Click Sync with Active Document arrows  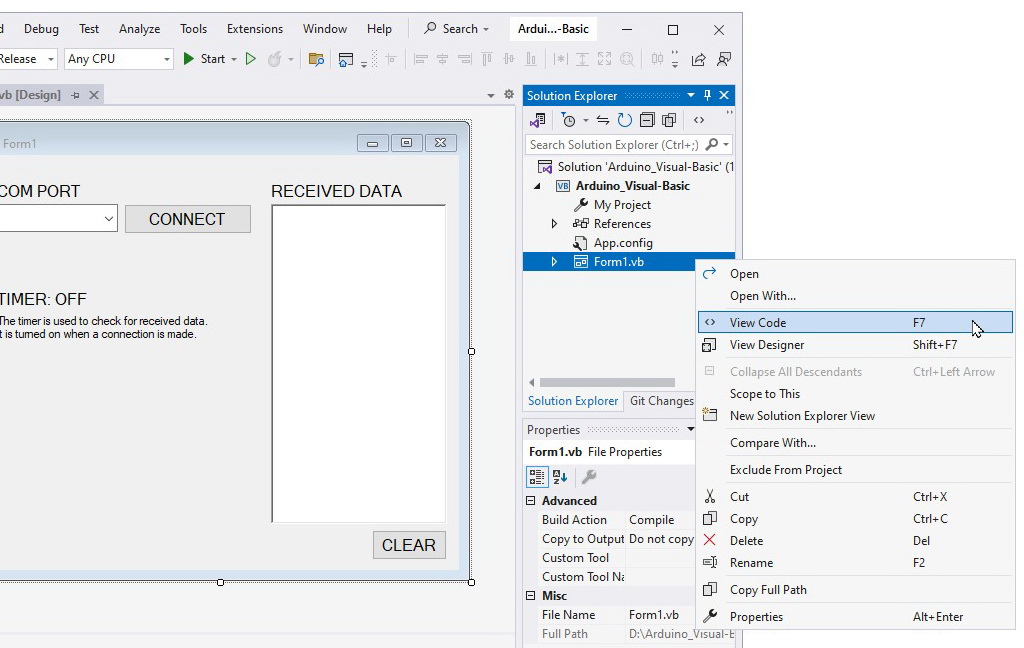click(602, 120)
